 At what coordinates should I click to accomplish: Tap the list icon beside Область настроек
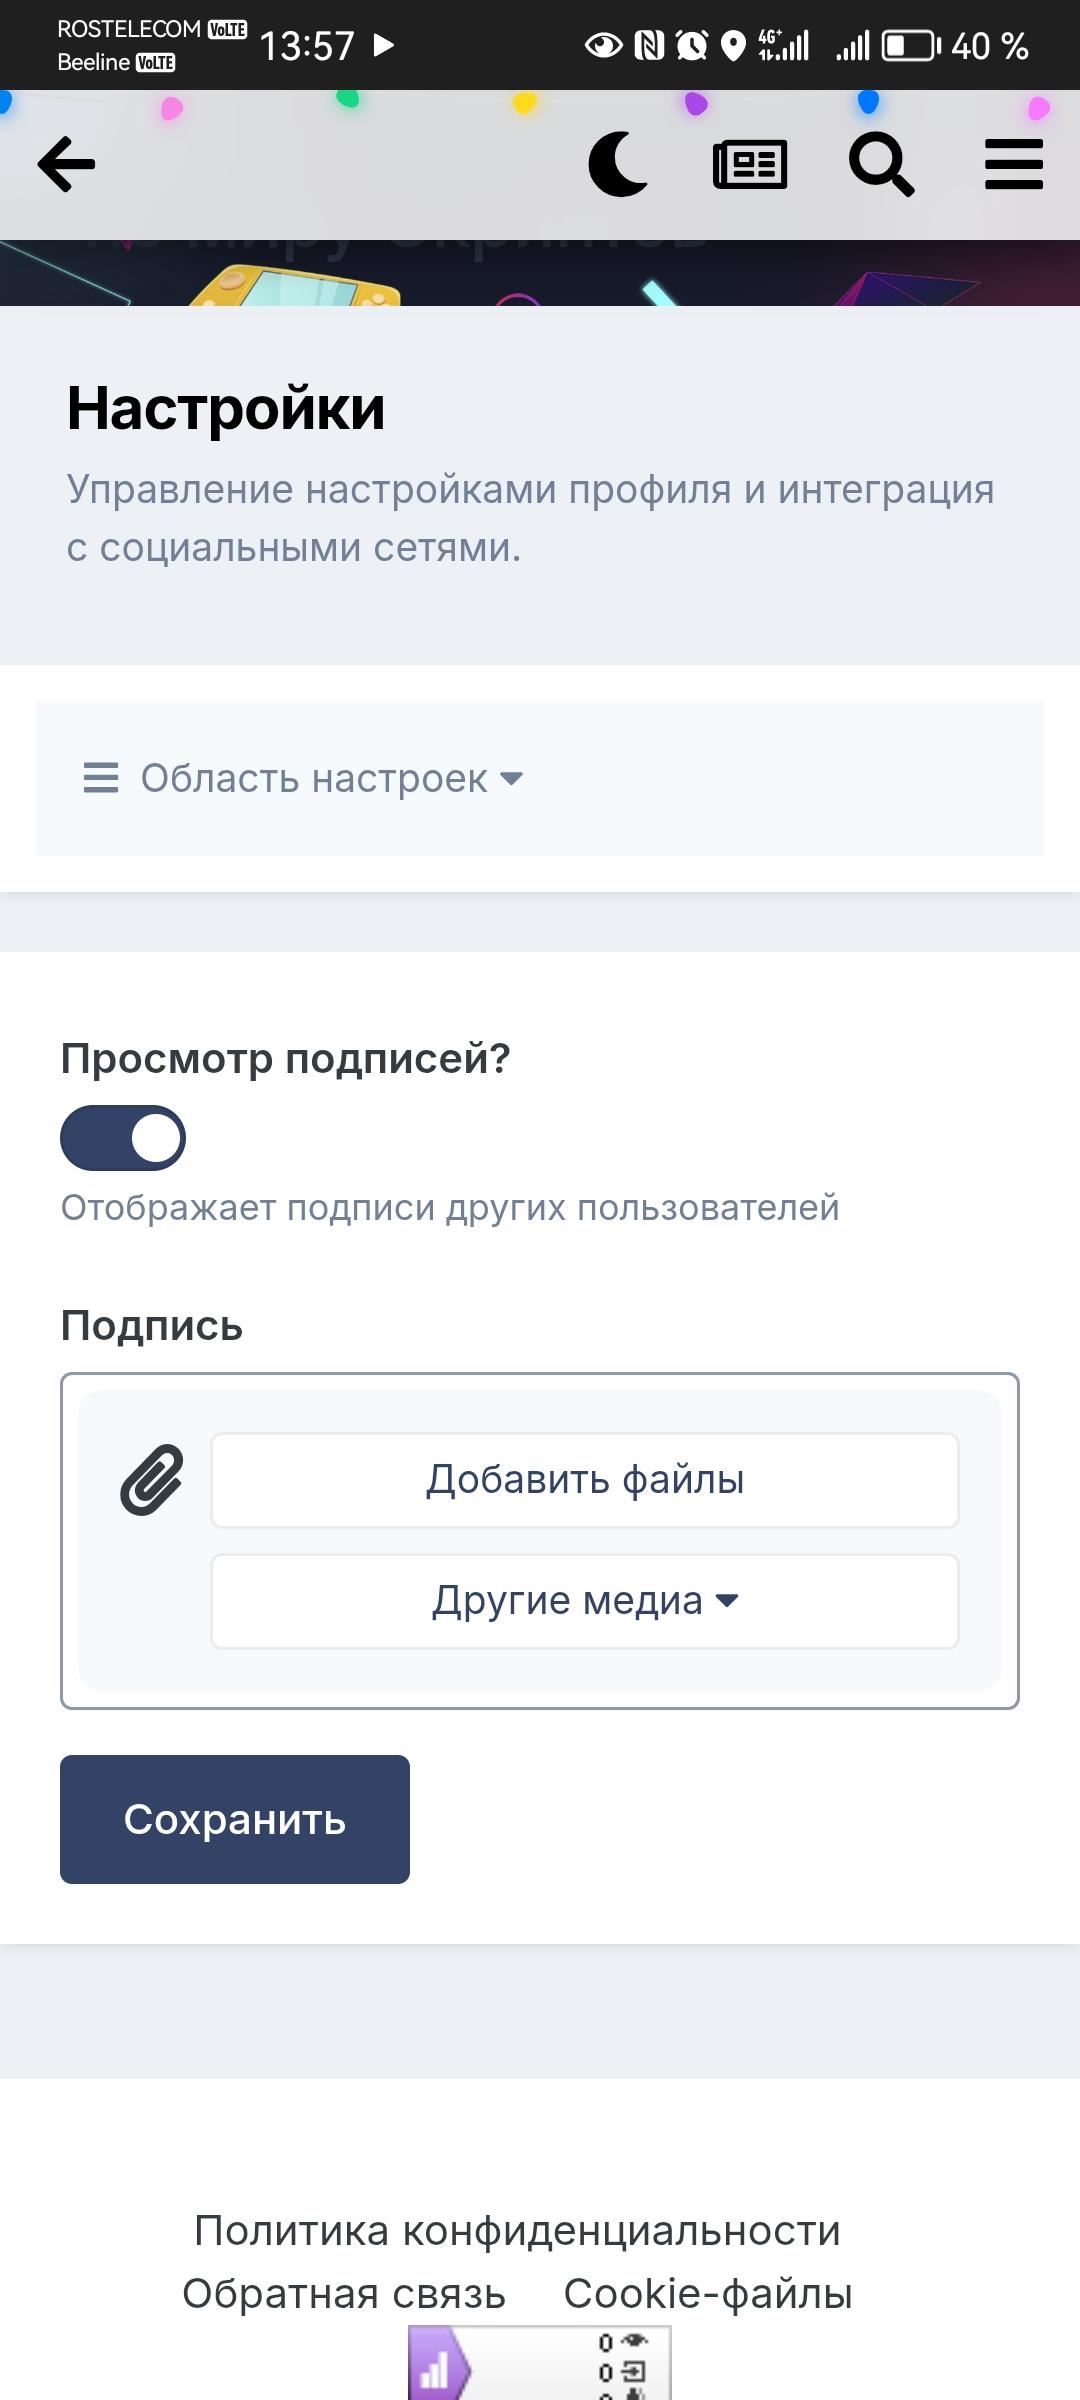click(x=101, y=778)
